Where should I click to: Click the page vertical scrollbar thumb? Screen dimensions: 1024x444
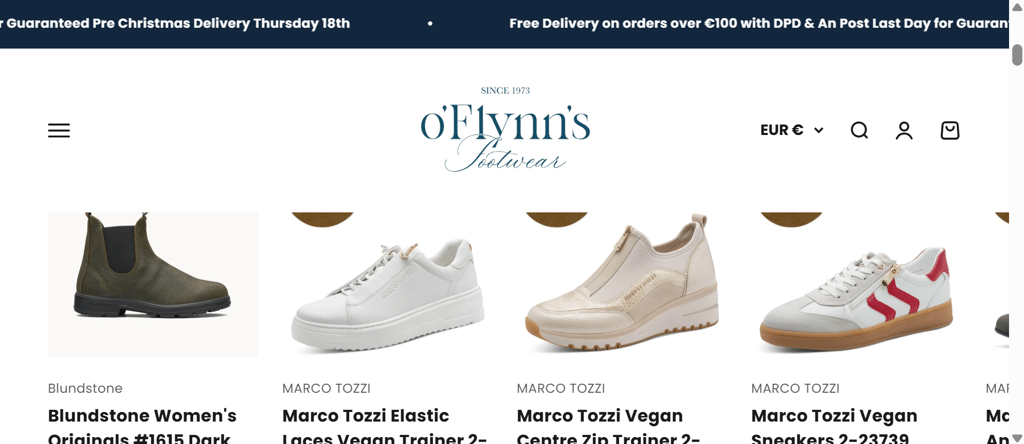pyautogui.click(x=1017, y=55)
